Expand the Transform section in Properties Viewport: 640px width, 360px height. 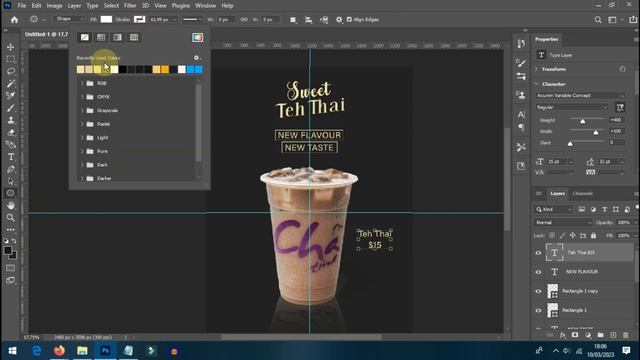536,69
